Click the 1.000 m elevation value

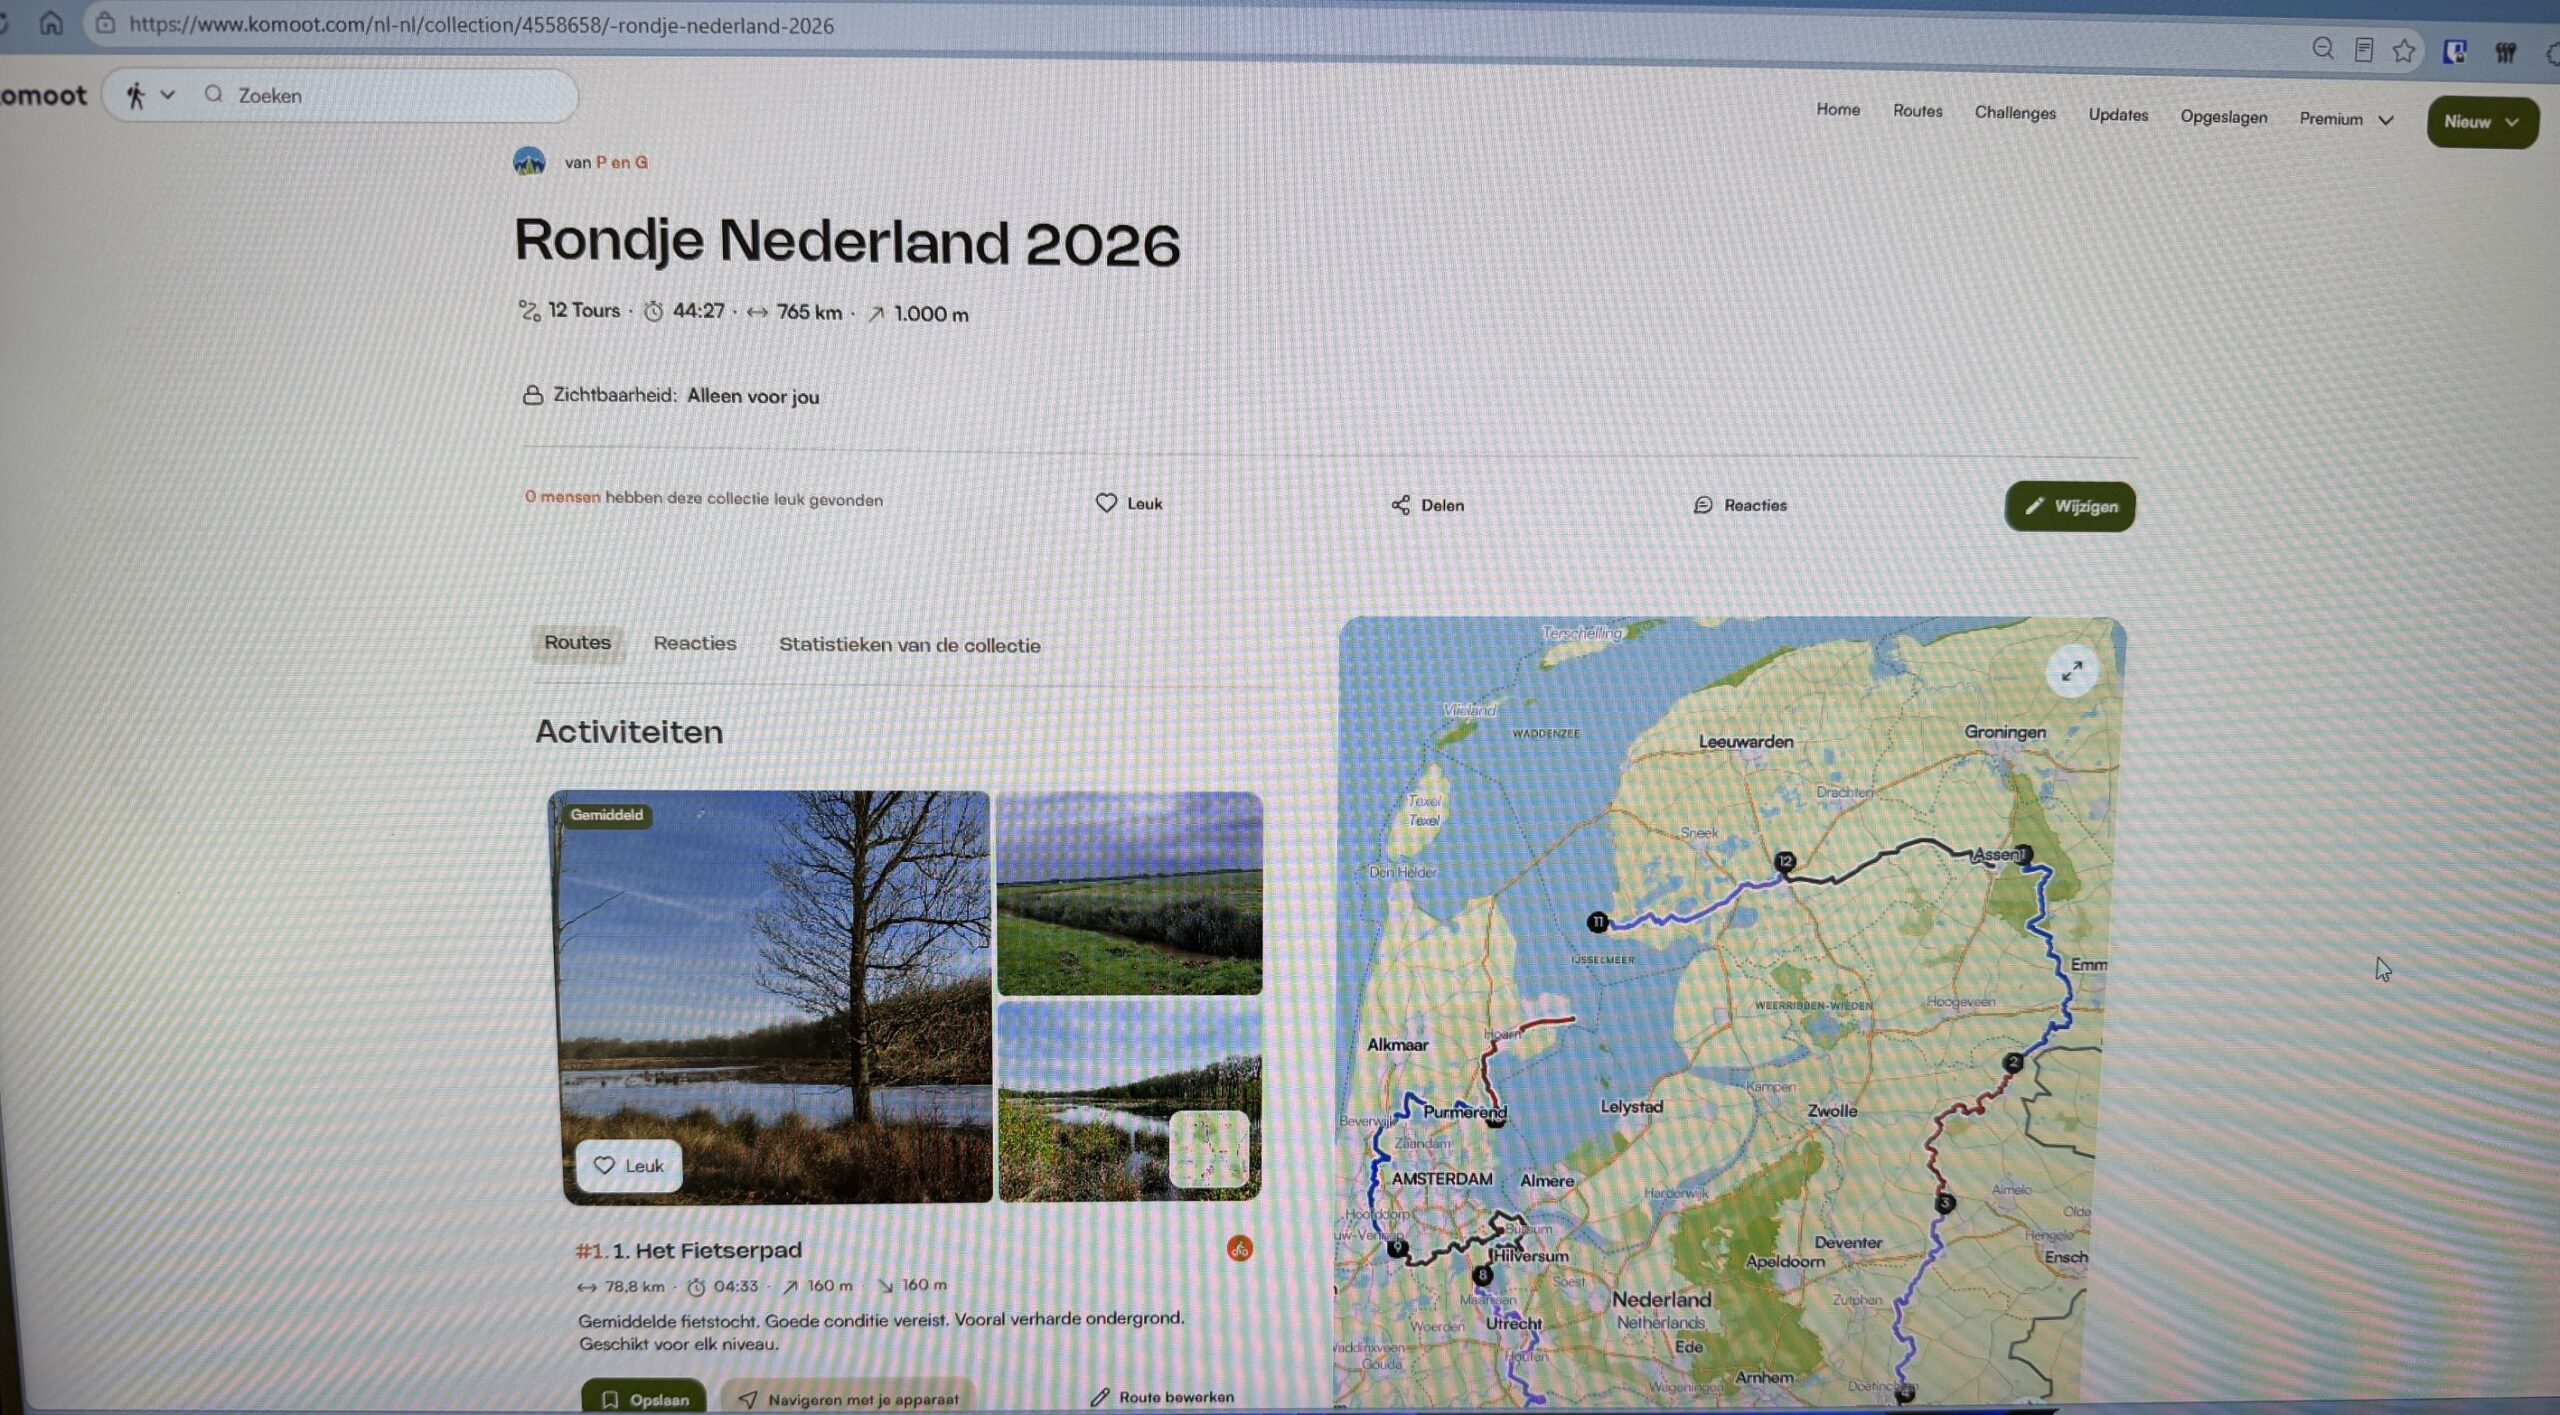[931, 314]
